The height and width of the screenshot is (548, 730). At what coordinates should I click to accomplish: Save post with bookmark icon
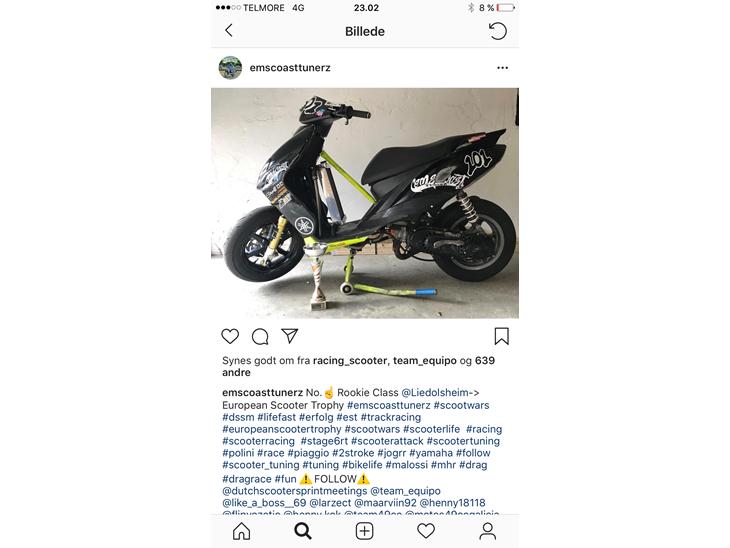point(501,336)
